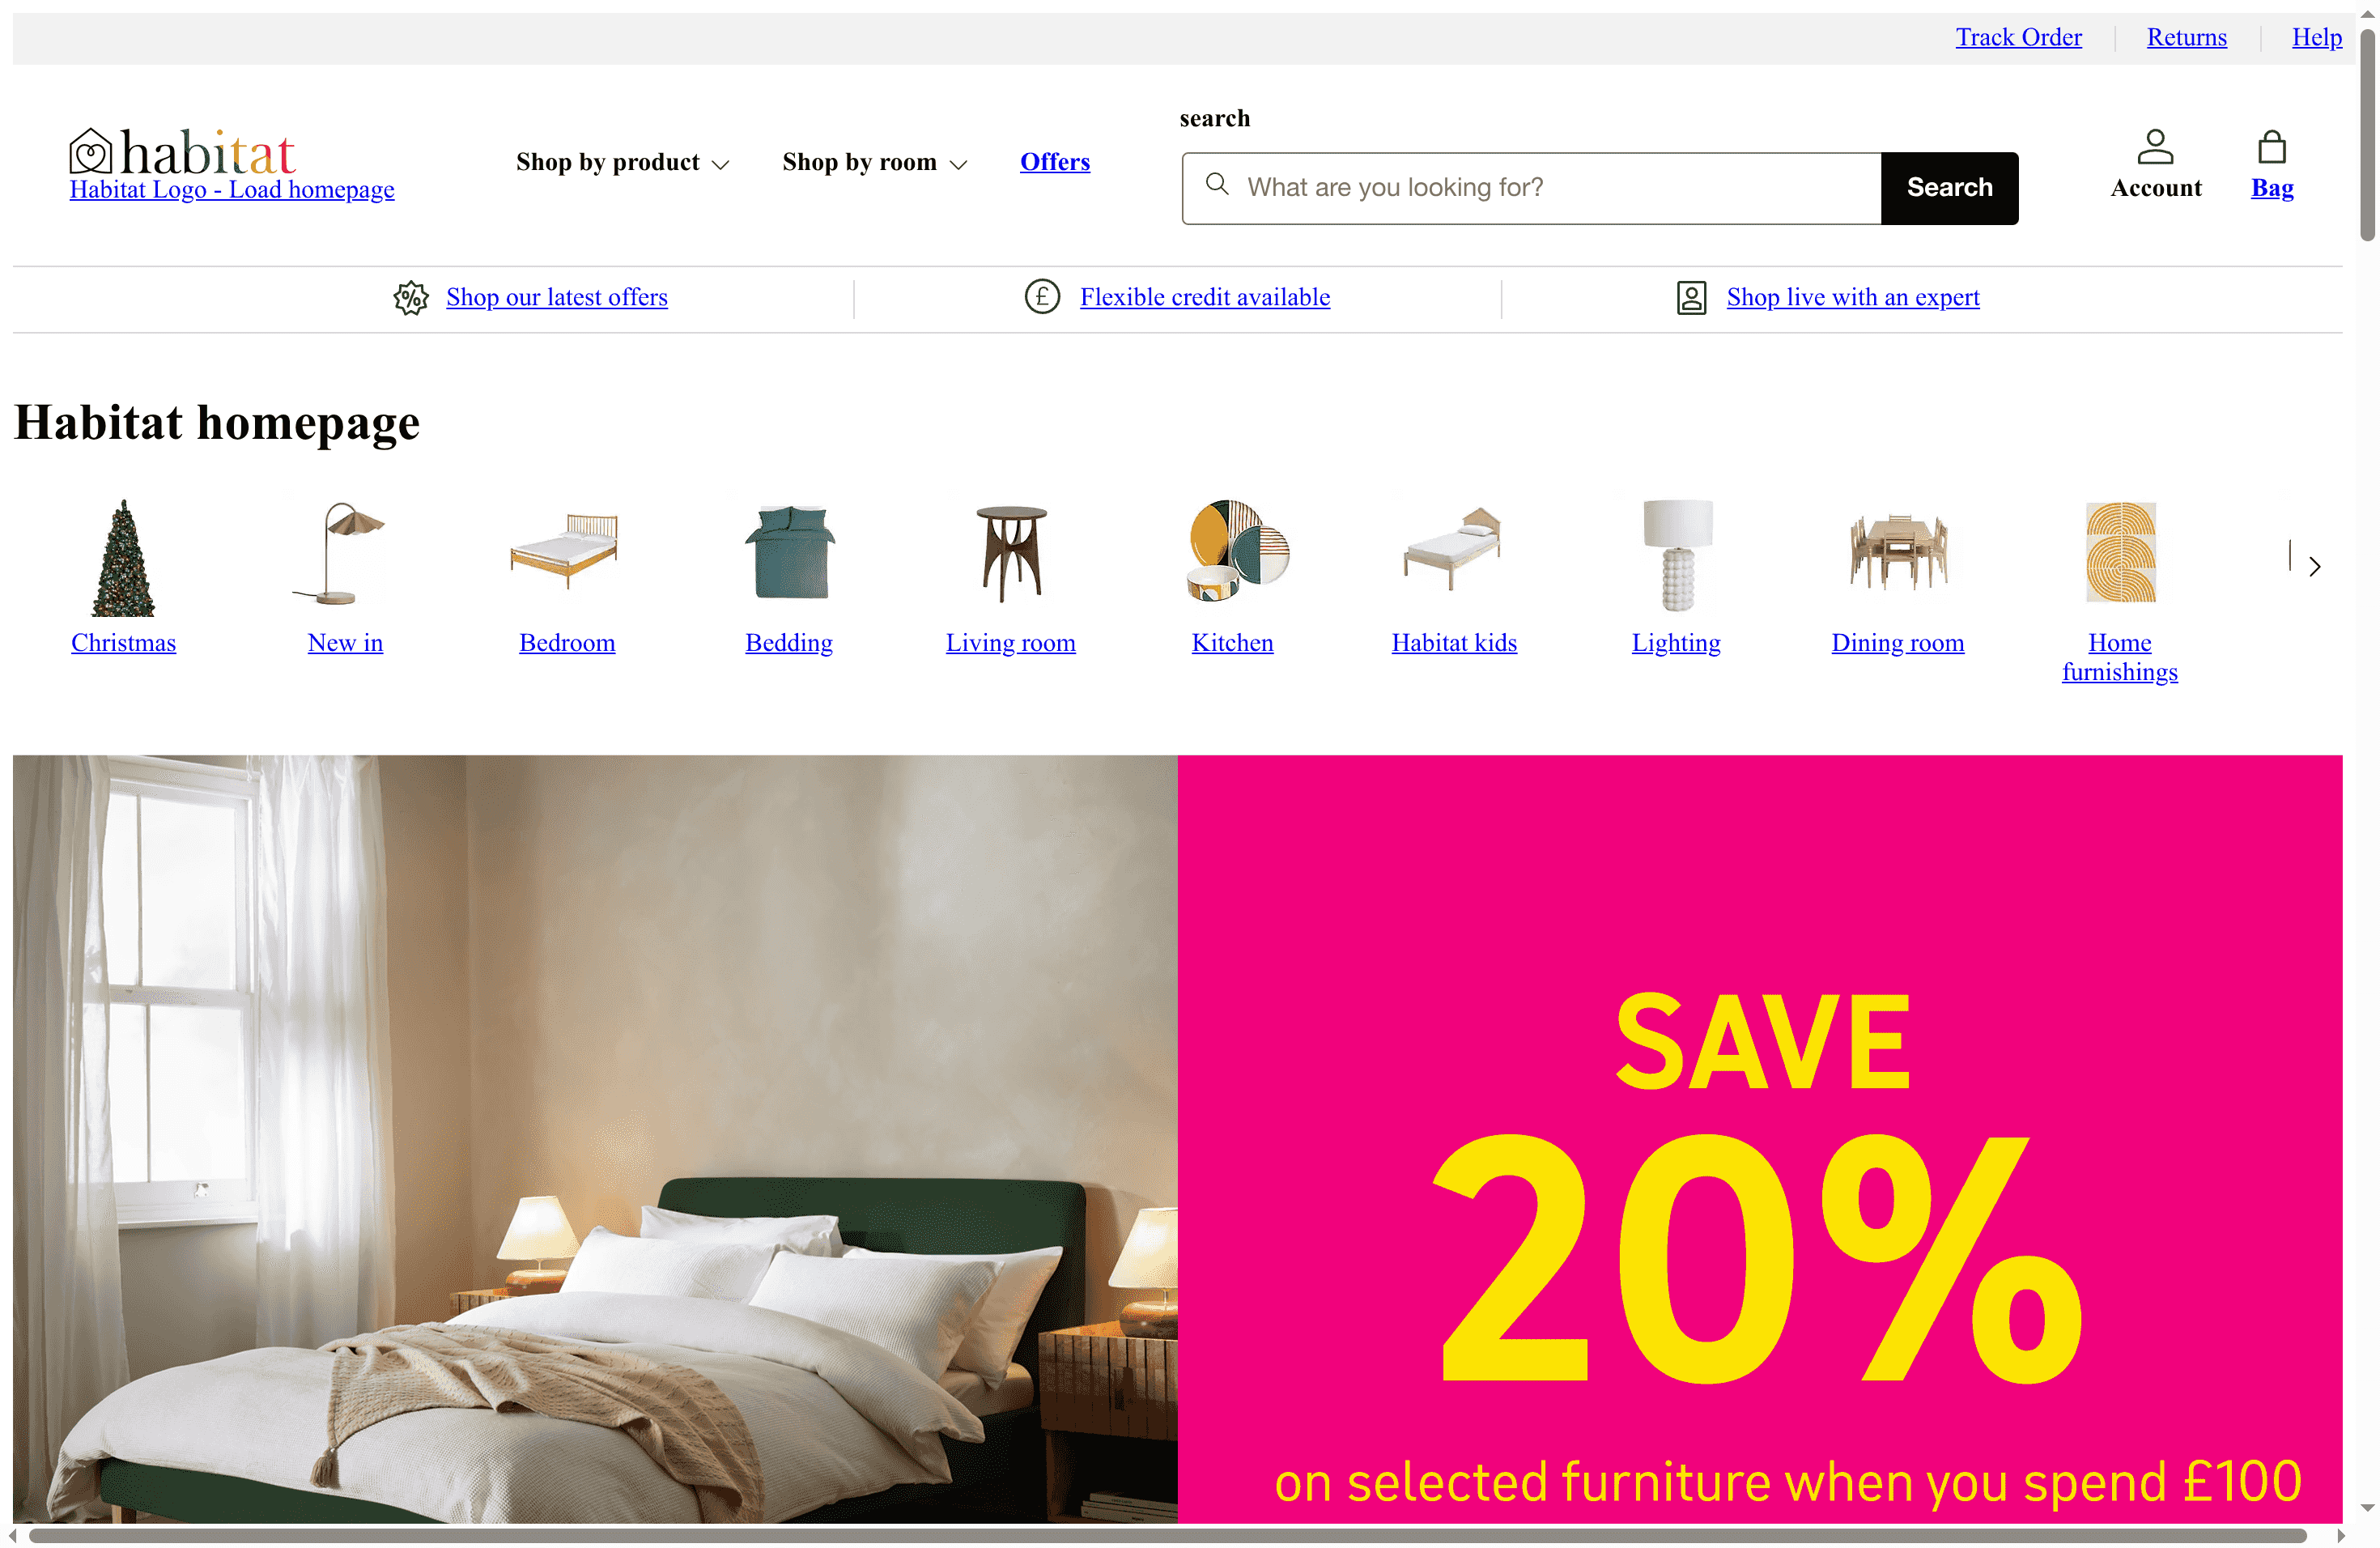Expand the Shop by room menu
Viewport: 2380px width, 1548px height.
(x=874, y=163)
